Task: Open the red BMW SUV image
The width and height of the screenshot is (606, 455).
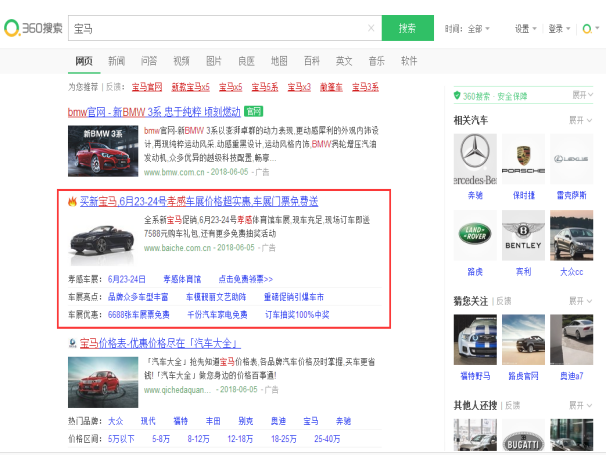Action: click(103, 382)
